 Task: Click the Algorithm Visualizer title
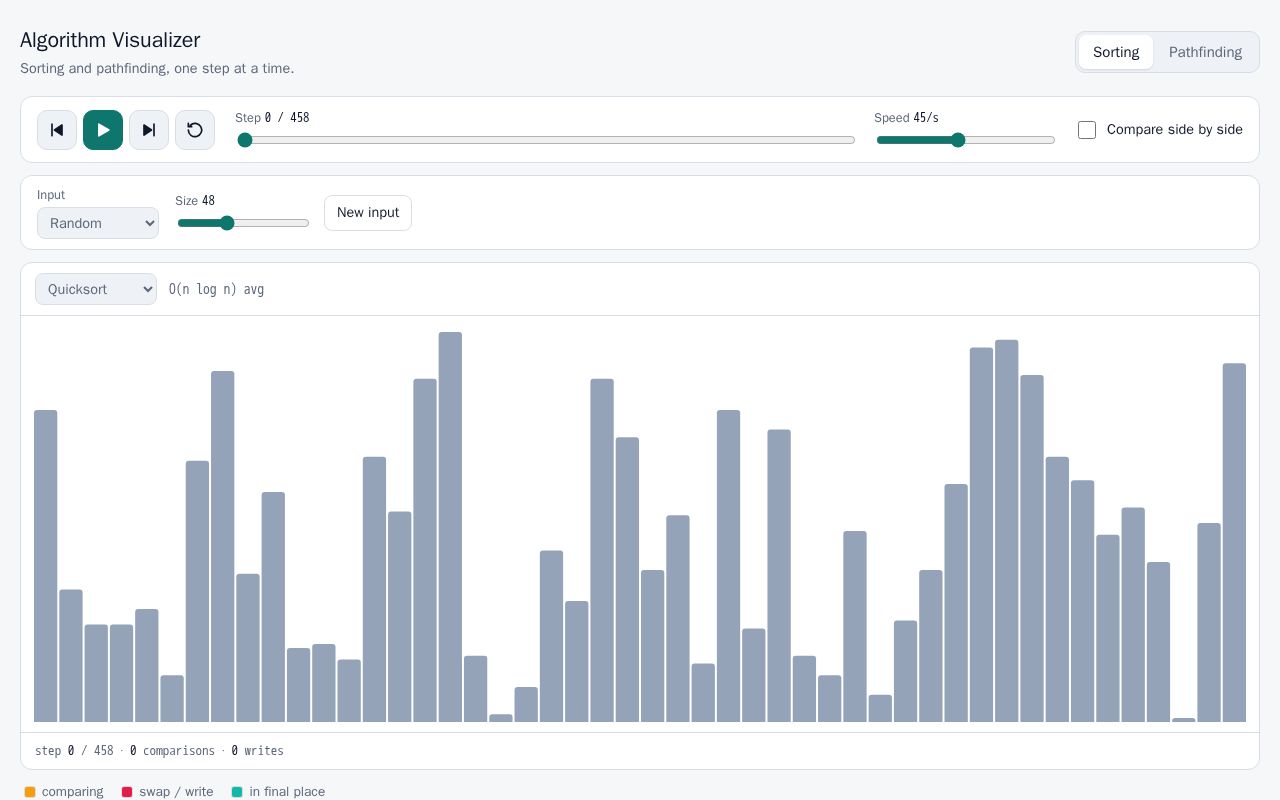[110, 40]
